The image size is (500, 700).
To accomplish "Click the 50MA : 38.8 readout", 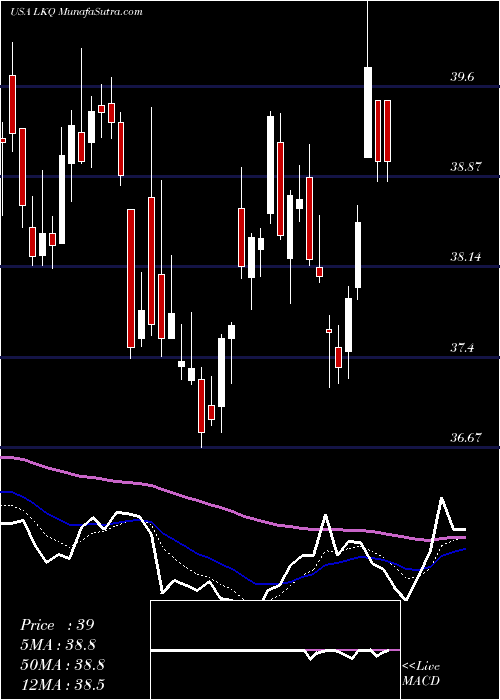I will point(62,664).
